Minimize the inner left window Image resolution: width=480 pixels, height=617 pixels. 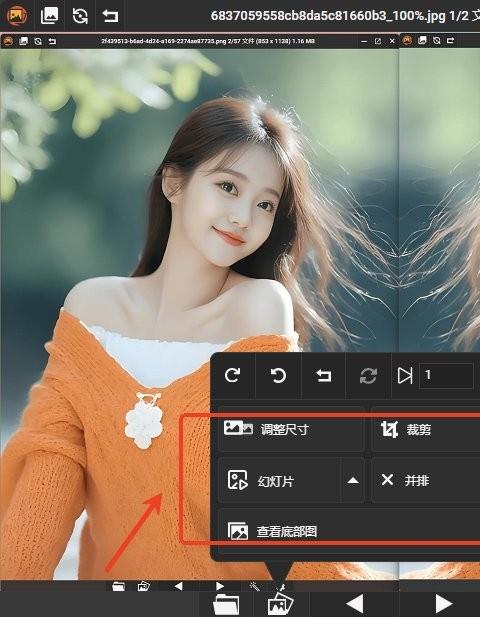(x=364, y=41)
